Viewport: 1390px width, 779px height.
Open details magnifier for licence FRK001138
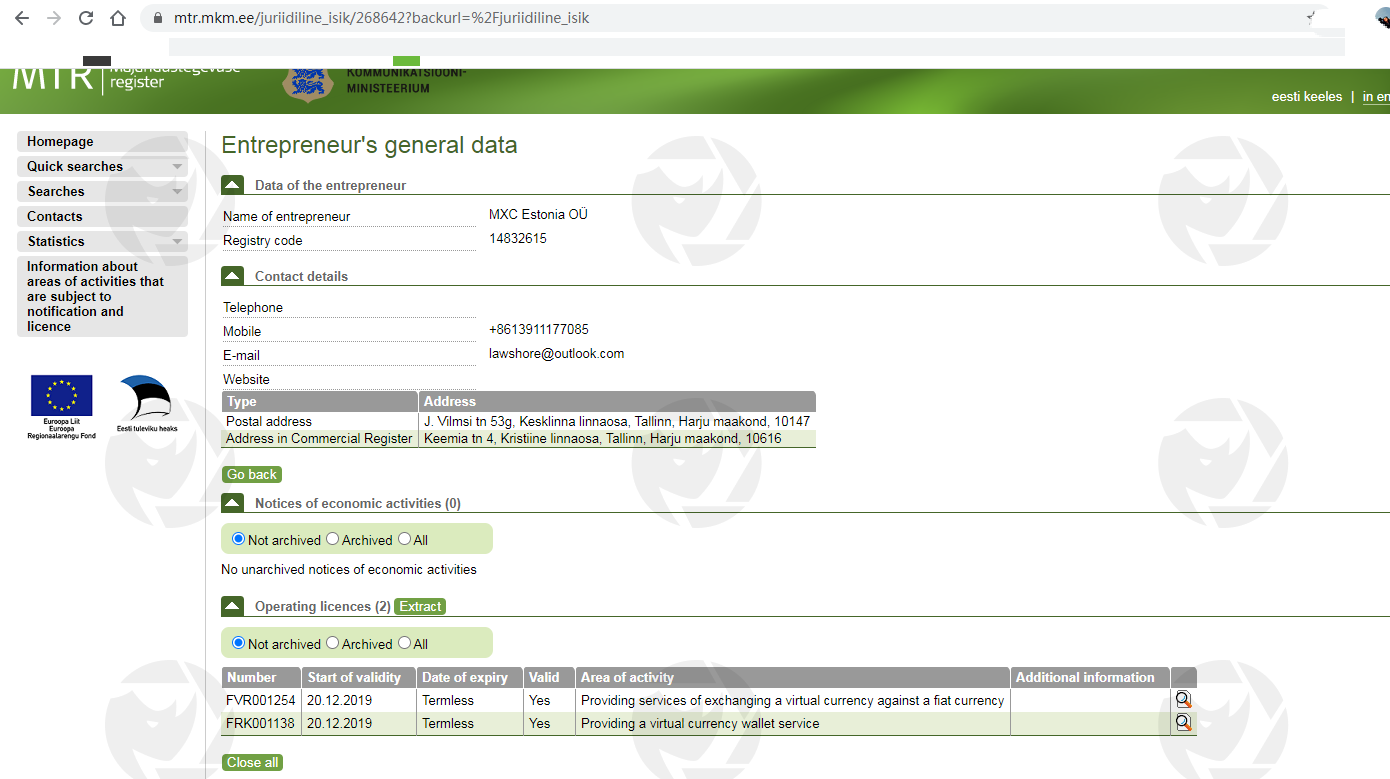(1183, 723)
